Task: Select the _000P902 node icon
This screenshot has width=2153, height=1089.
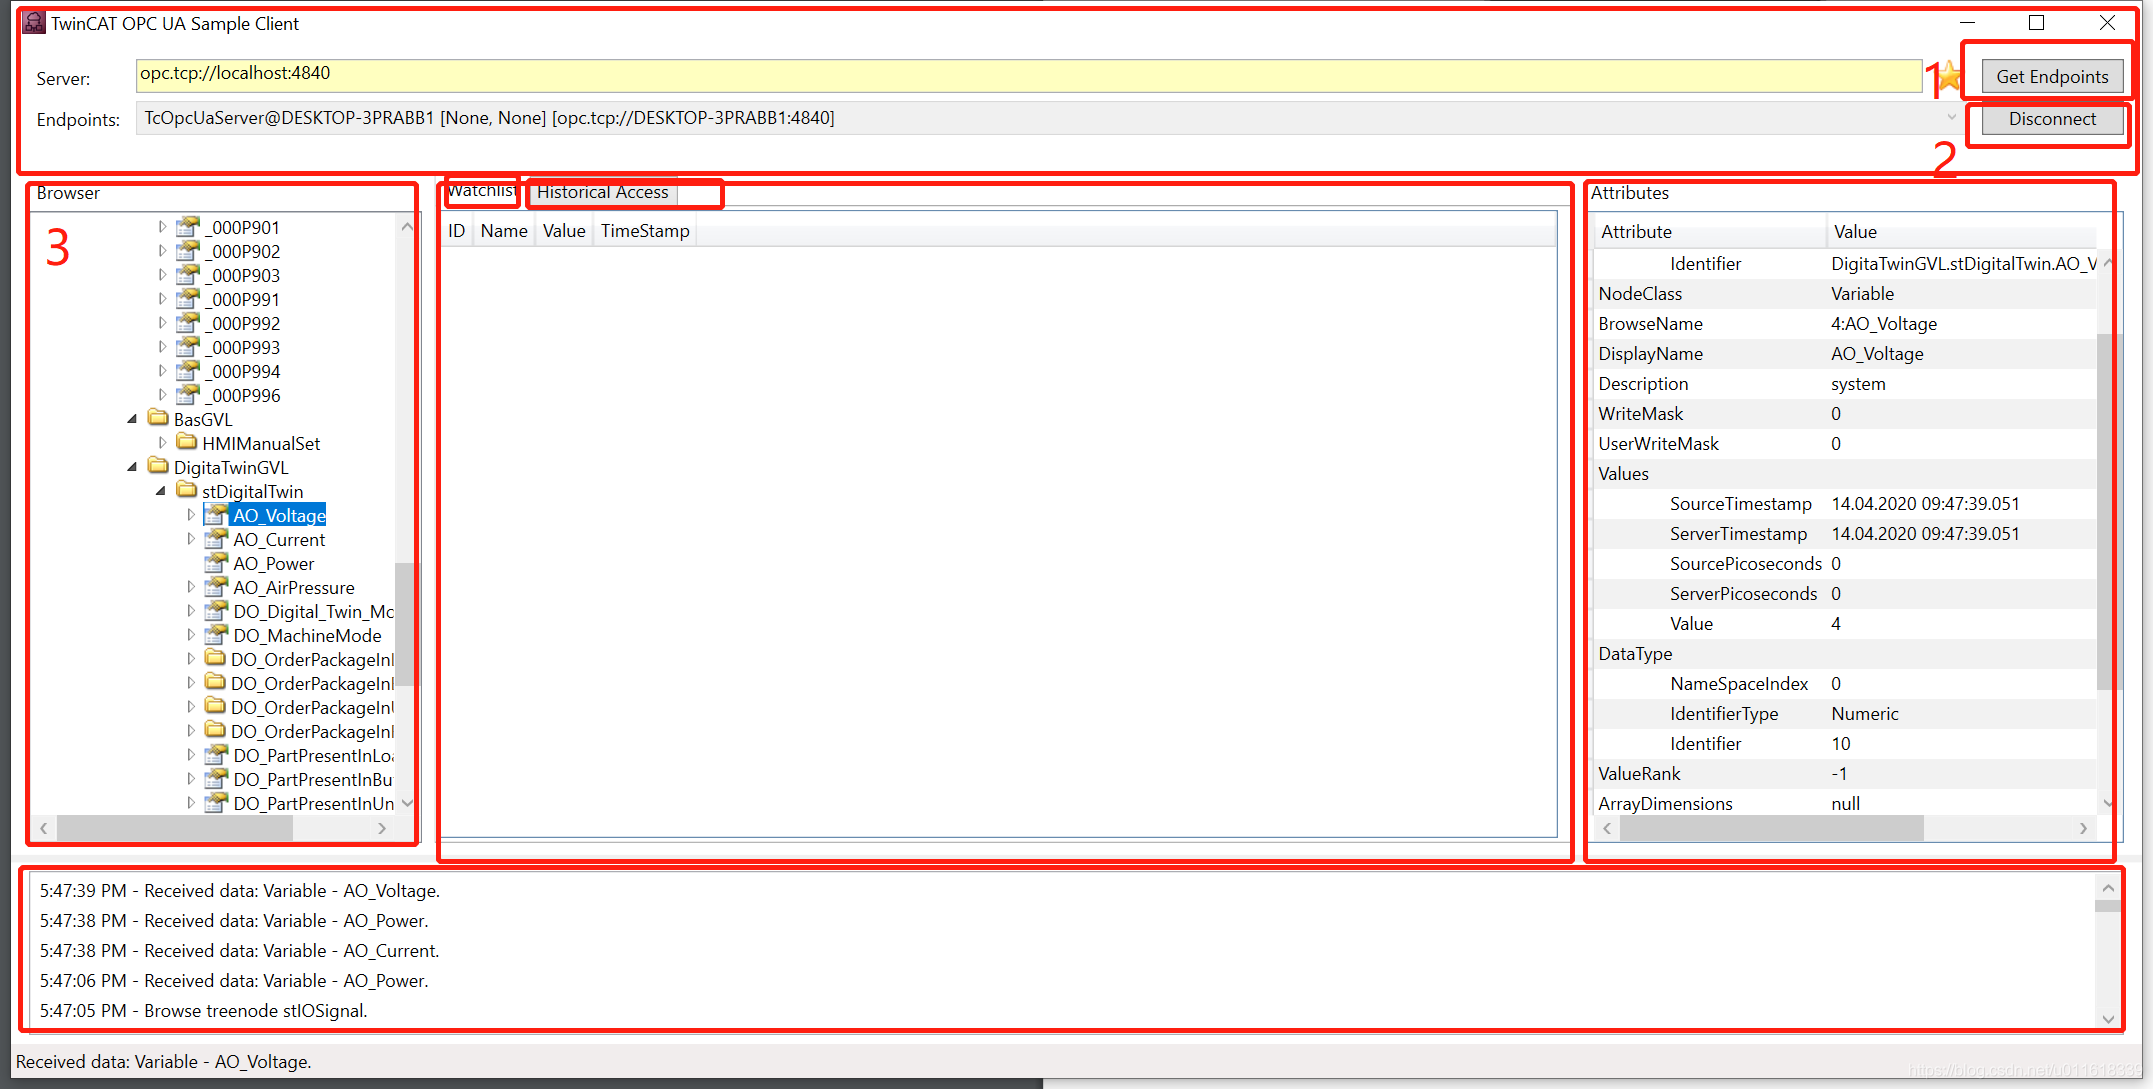Action: click(188, 251)
